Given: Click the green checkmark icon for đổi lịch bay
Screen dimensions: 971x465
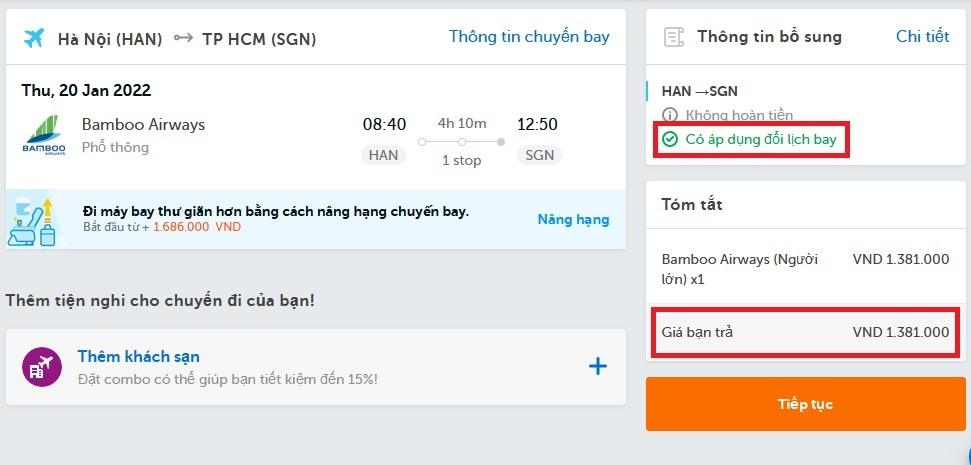Looking at the screenshot, I should (x=670, y=140).
